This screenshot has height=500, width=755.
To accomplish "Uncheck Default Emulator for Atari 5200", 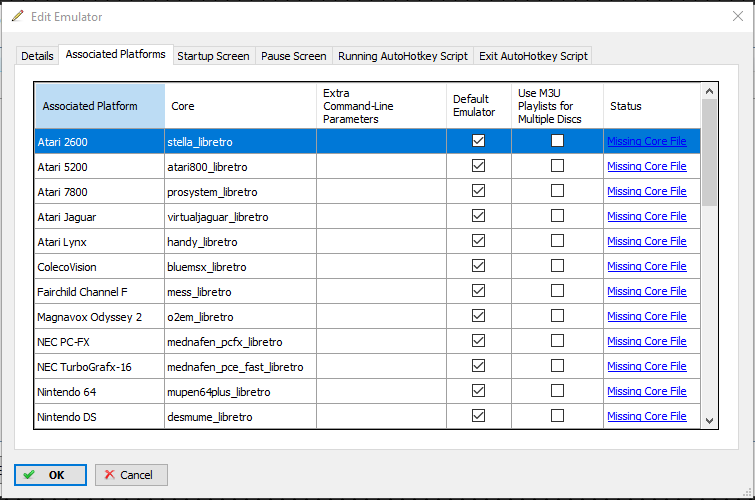I will [x=478, y=166].
